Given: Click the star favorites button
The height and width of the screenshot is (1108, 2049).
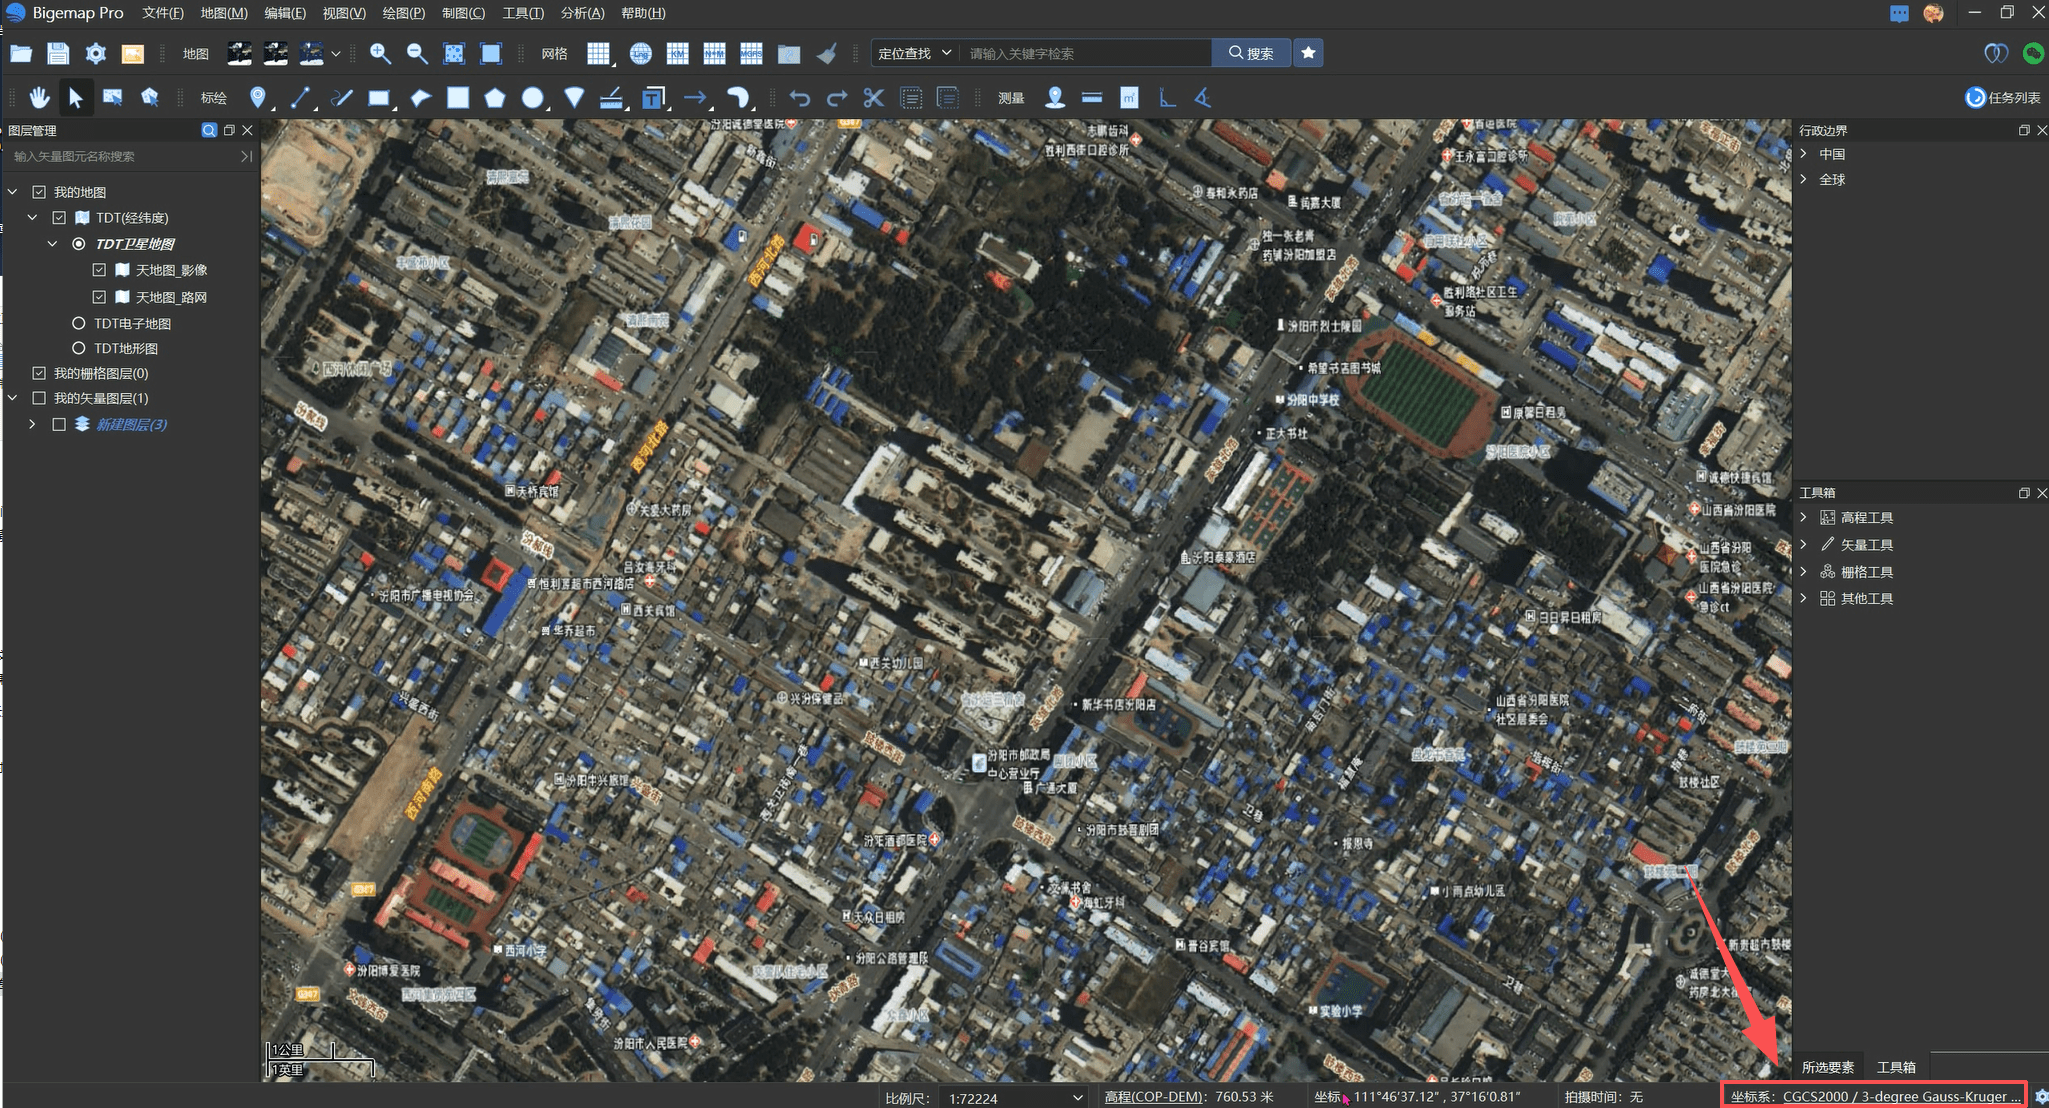Looking at the screenshot, I should [x=1308, y=53].
